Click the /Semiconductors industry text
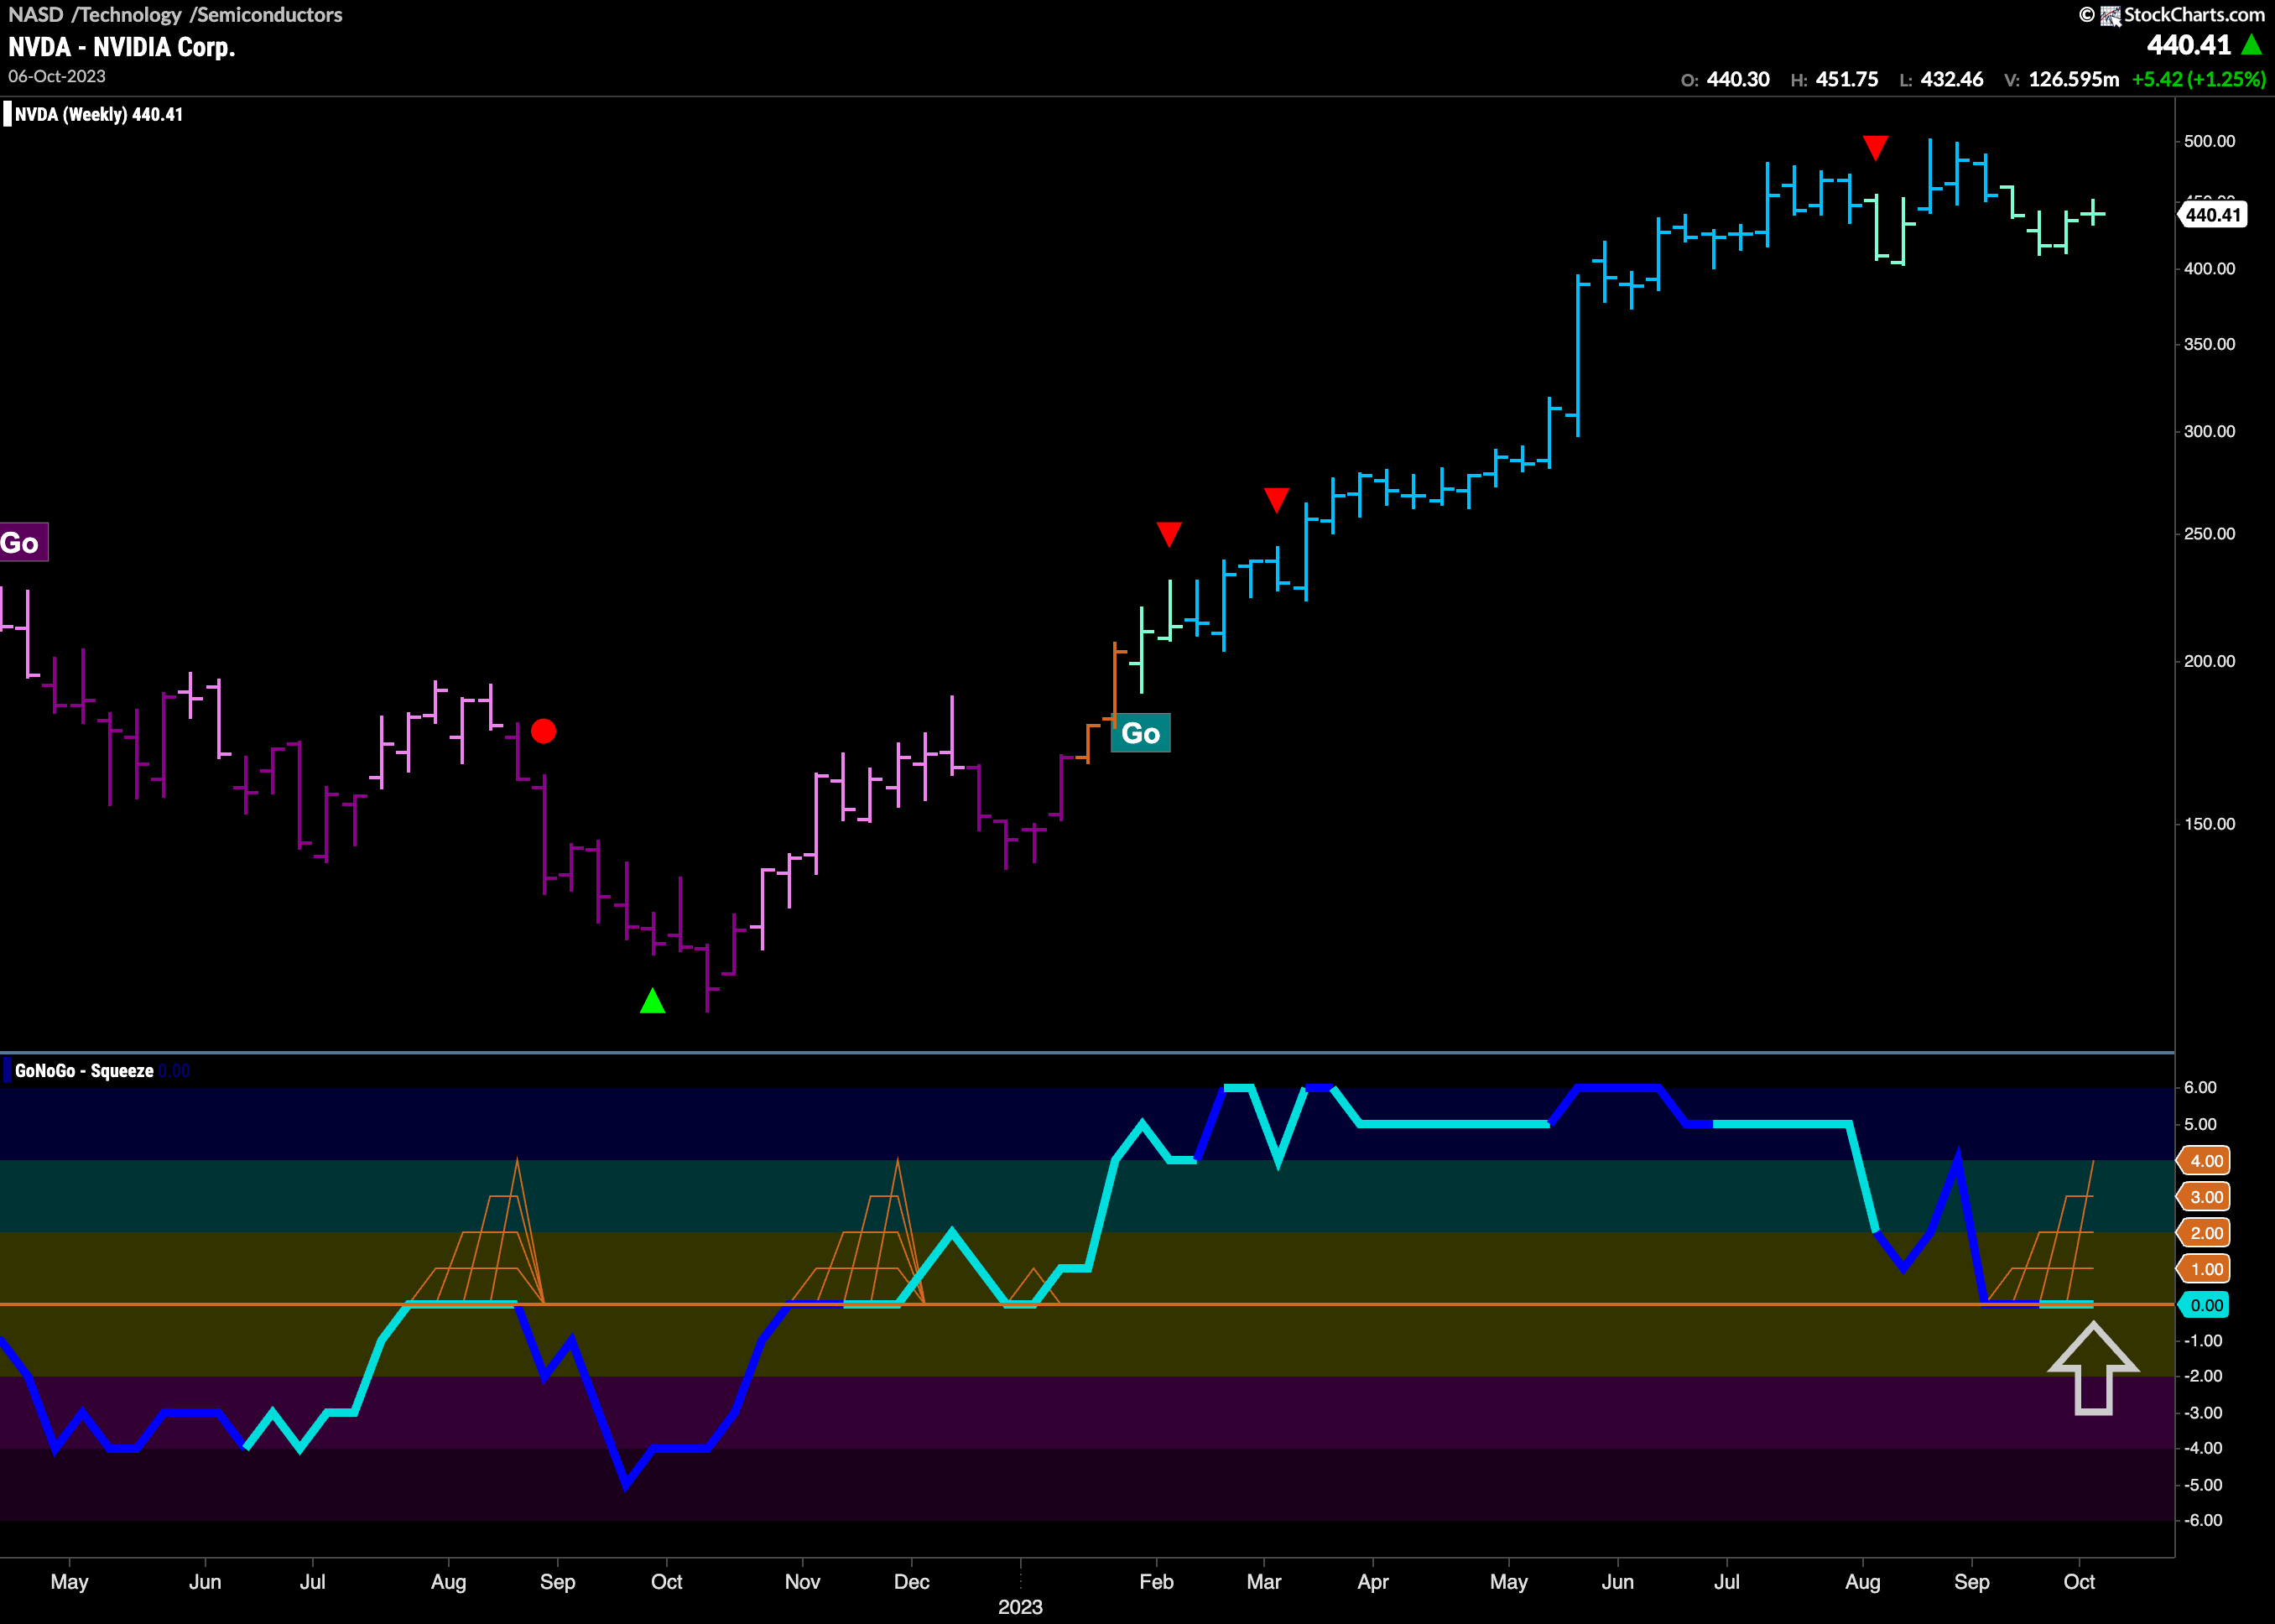 (266, 15)
